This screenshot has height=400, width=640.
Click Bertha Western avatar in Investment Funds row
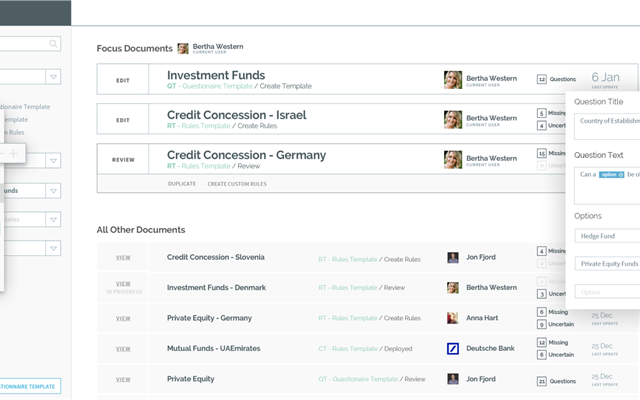click(453, 80)
